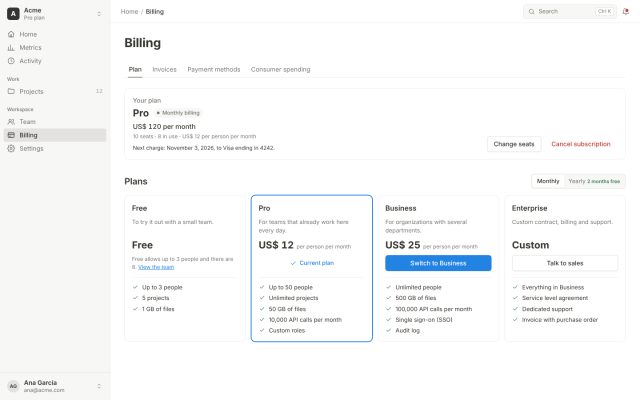Open Settings in the sidebar

click(55, 149)
